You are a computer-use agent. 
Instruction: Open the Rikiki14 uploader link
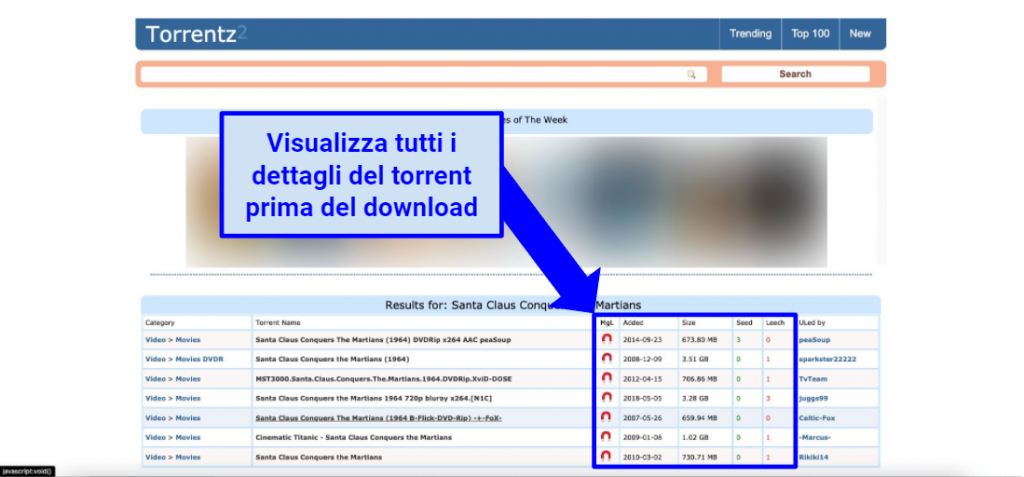pyautogui.click(x=814, y=457)
